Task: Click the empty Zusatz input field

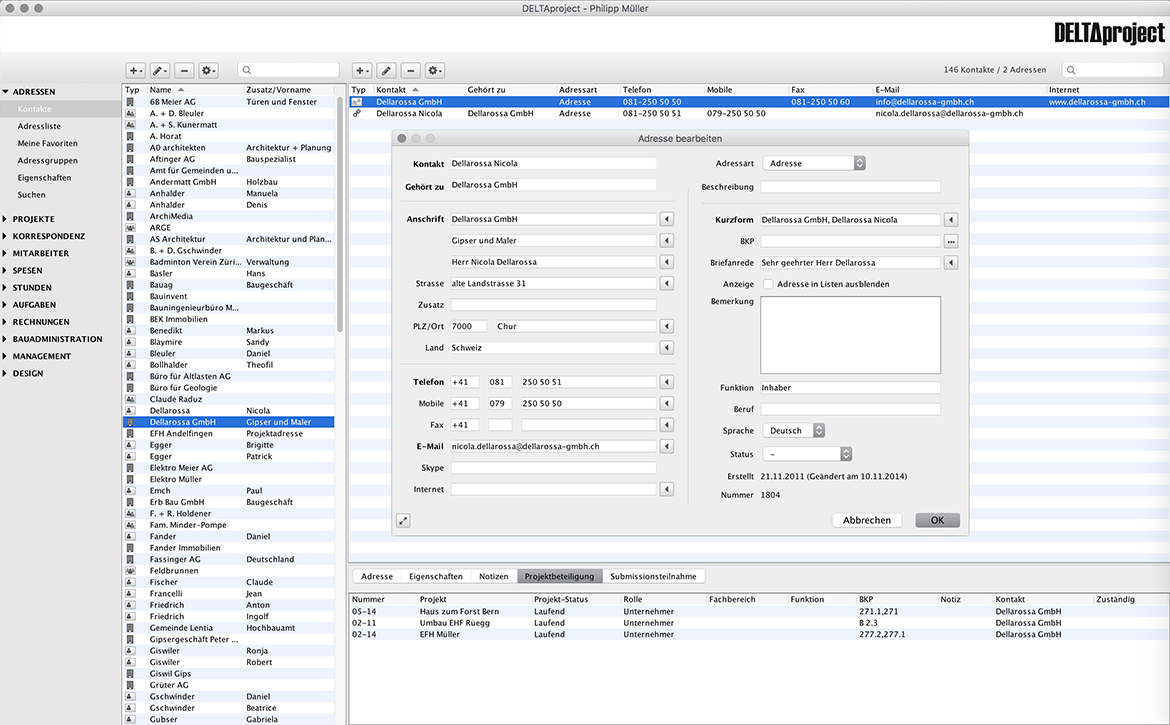Action: [x=553, y=305]
